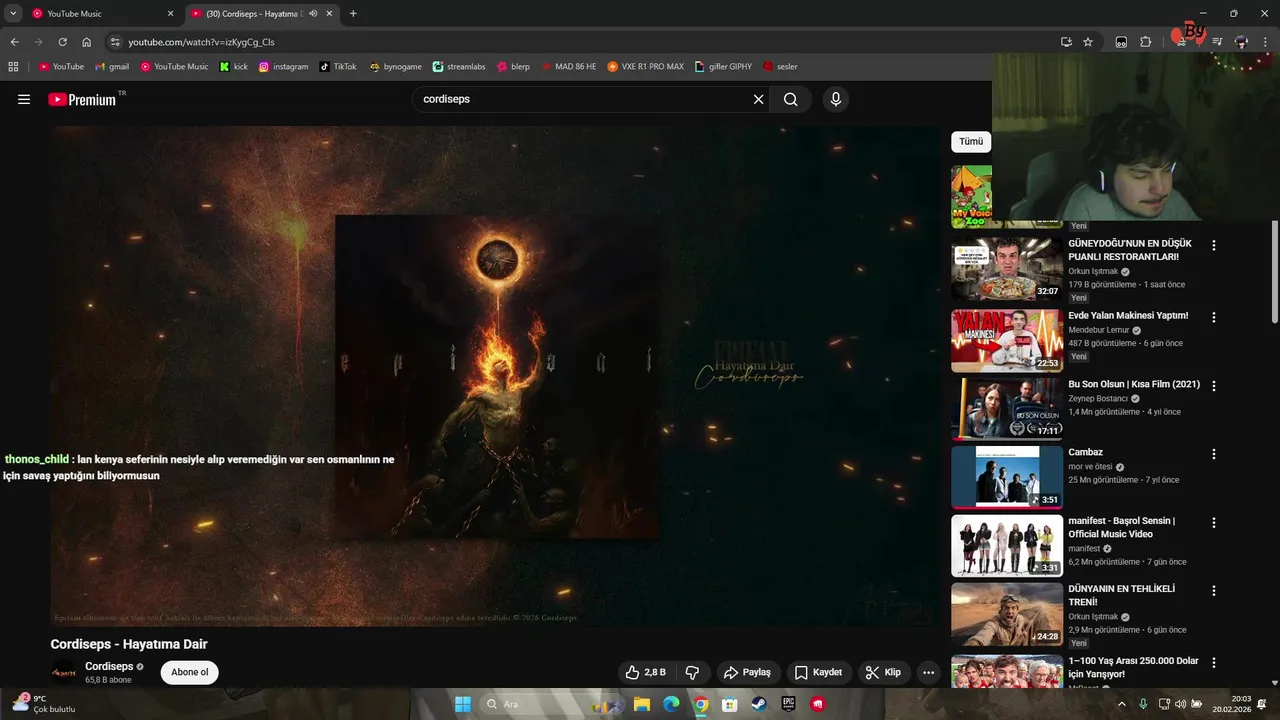Open the Cordiseps channel name link
The image size is (1280, 720).
coord(109,666)
